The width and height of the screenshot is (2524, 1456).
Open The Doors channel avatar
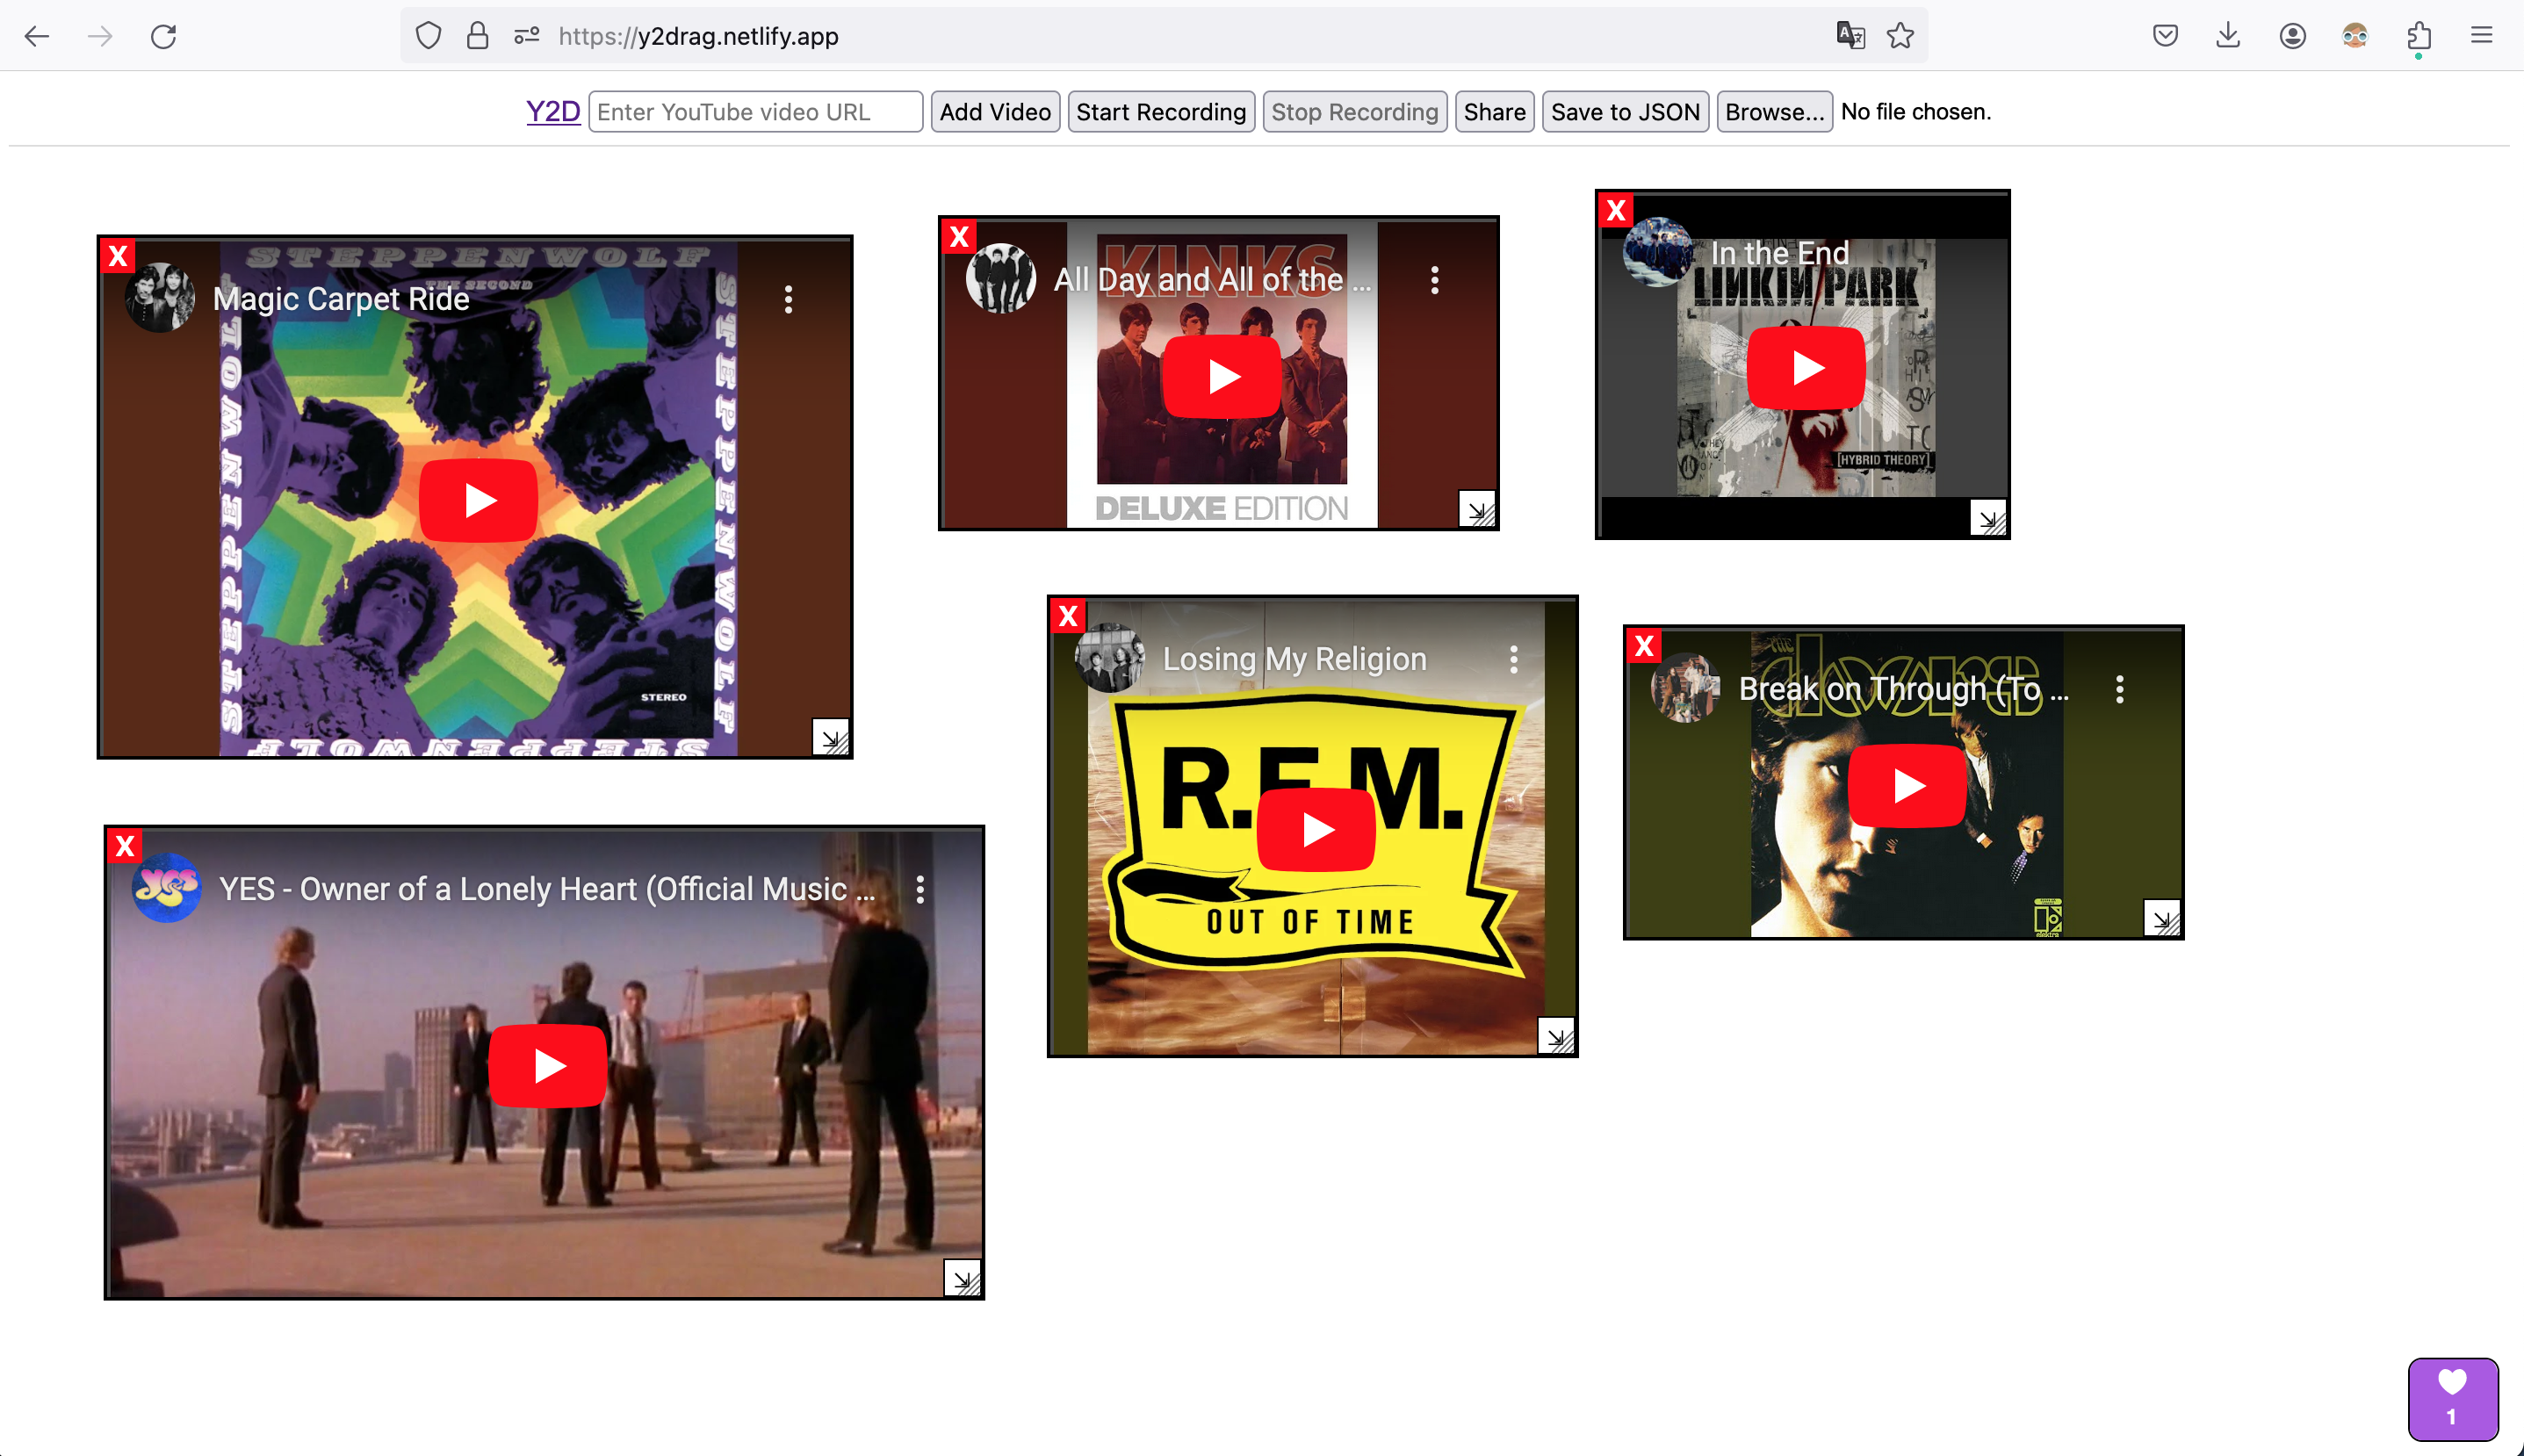click(x=1686, y=688)
